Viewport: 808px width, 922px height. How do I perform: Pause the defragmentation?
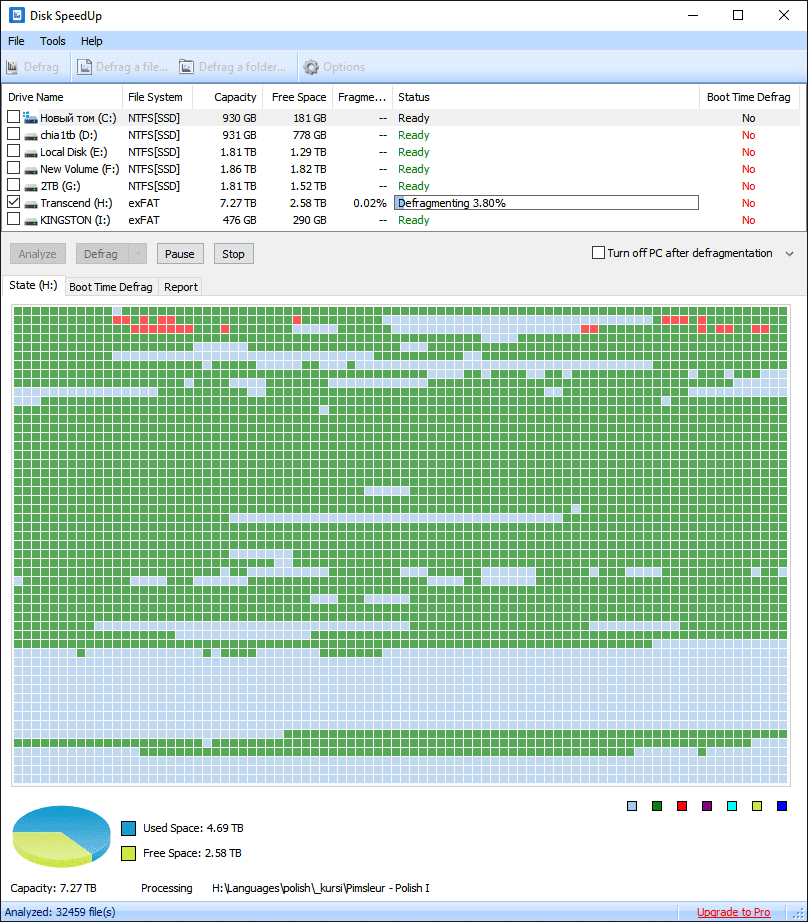(179, 254)
